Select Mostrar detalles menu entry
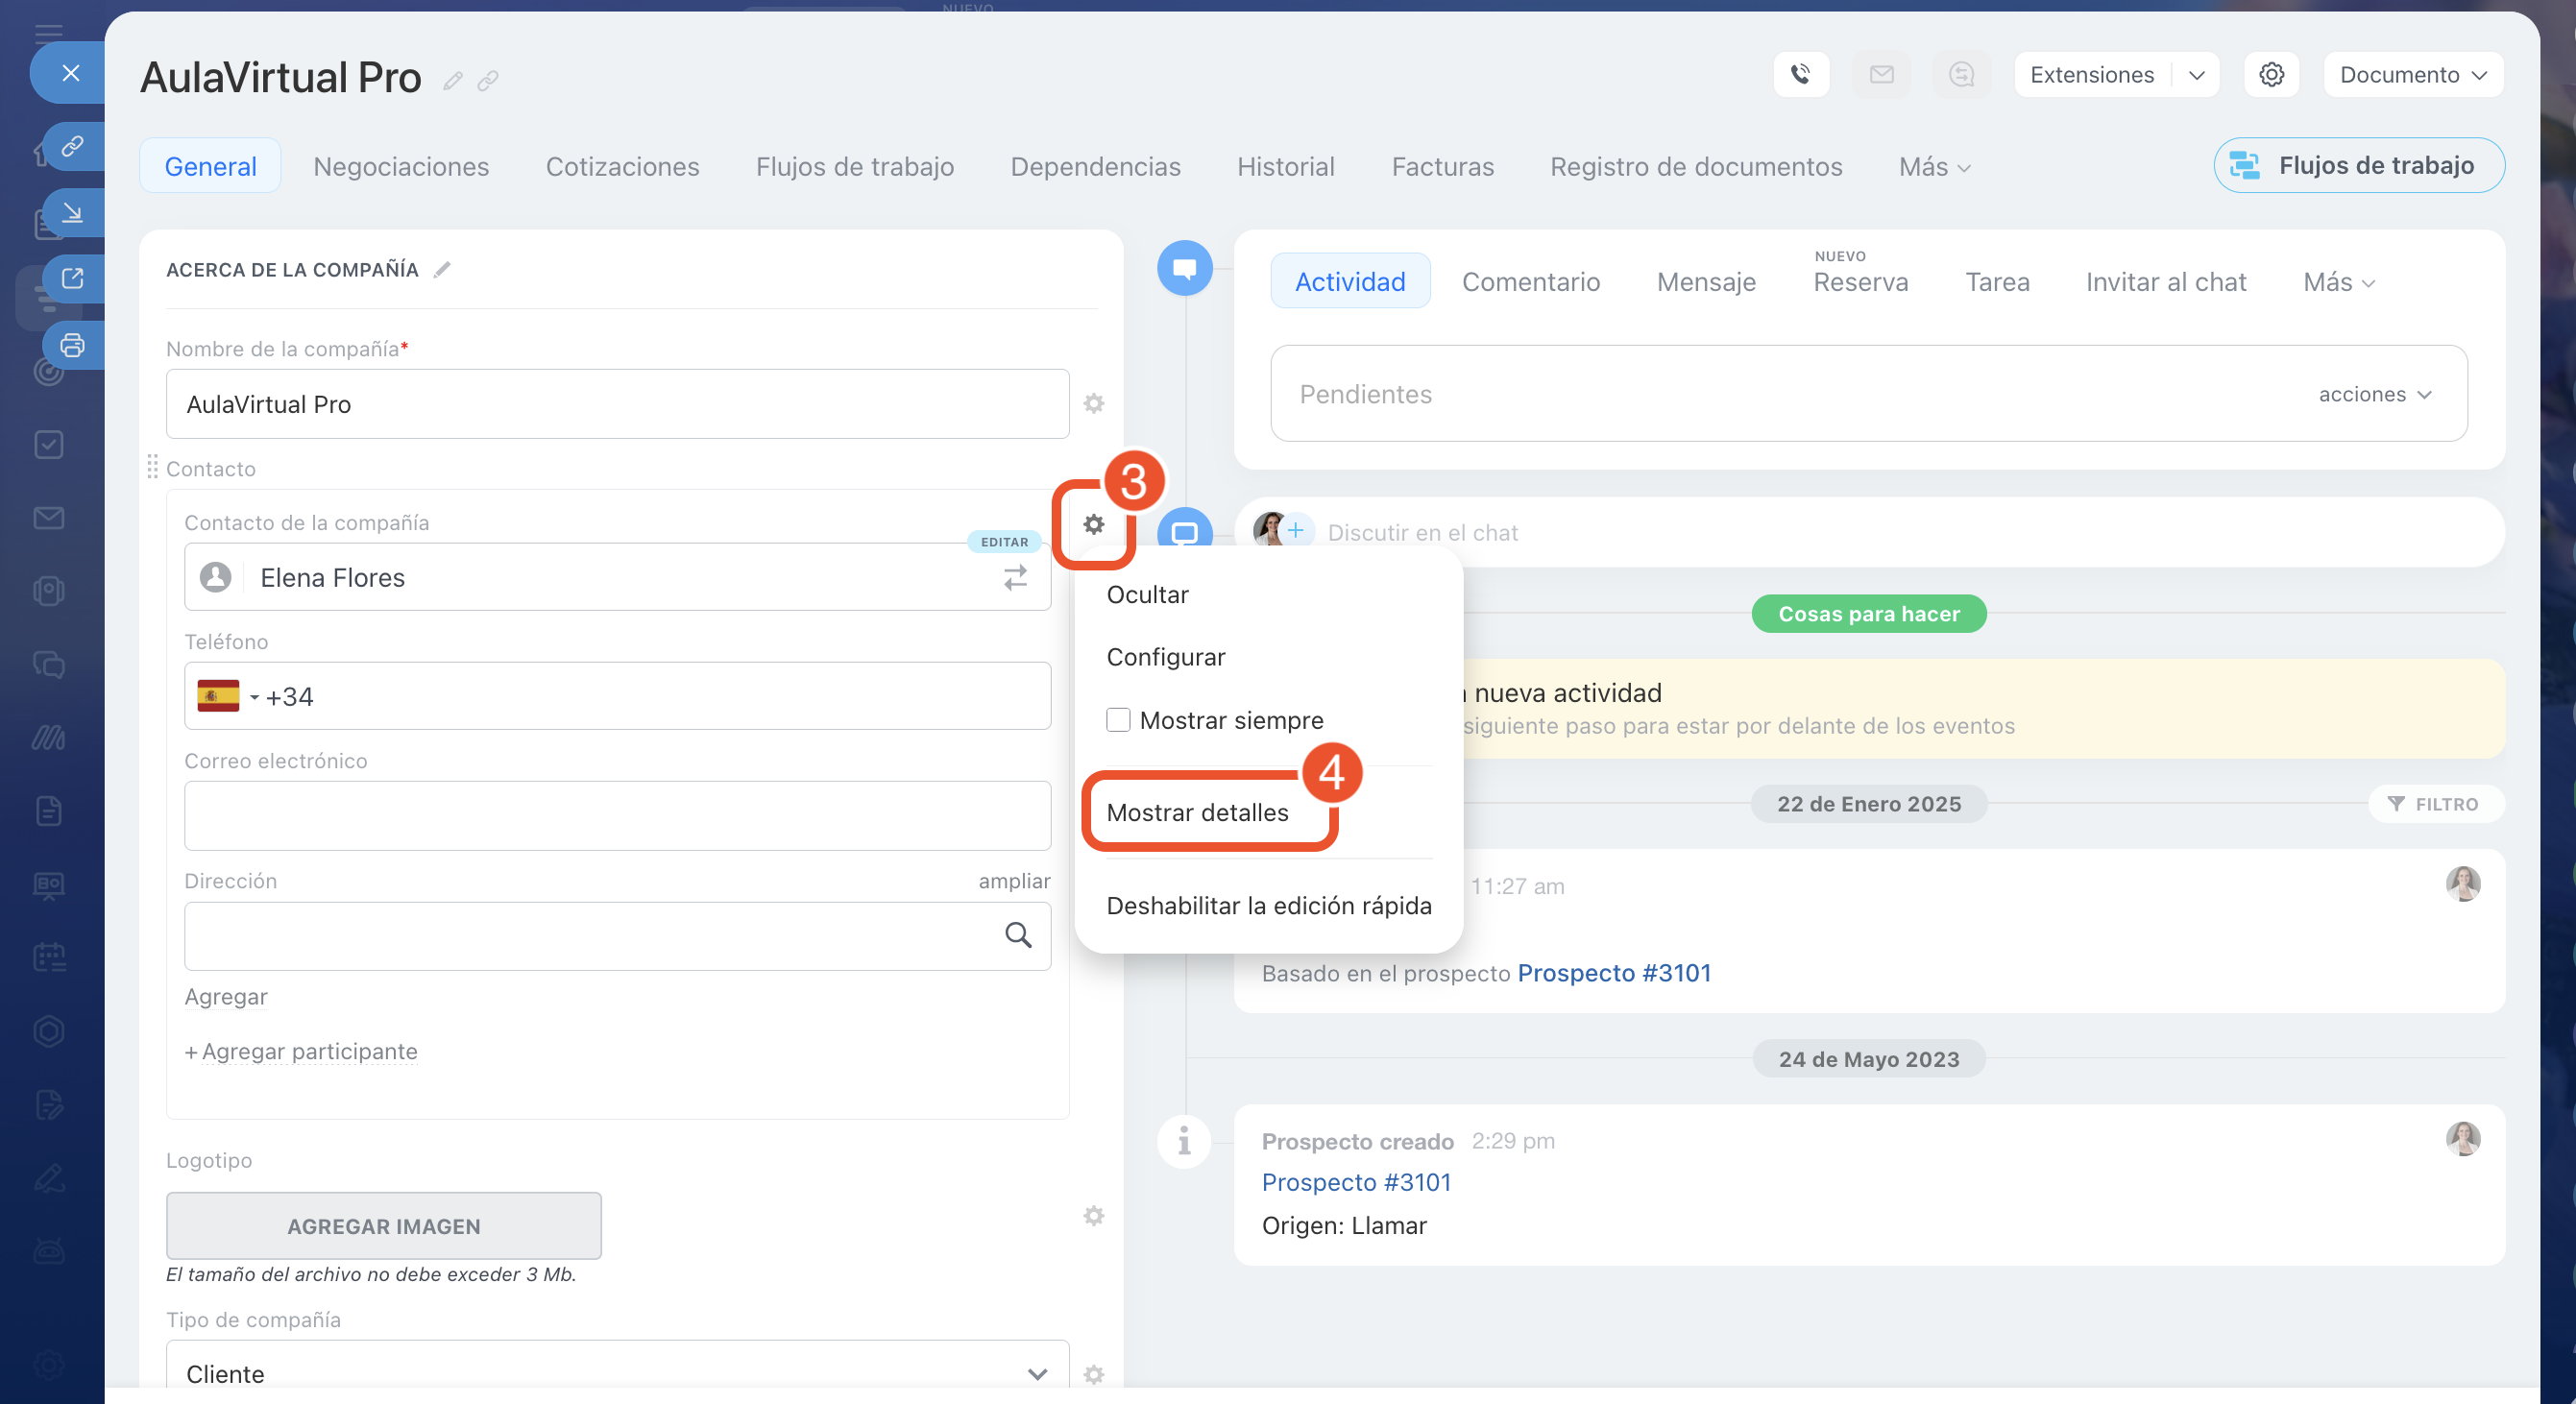 coord(1197,812)
